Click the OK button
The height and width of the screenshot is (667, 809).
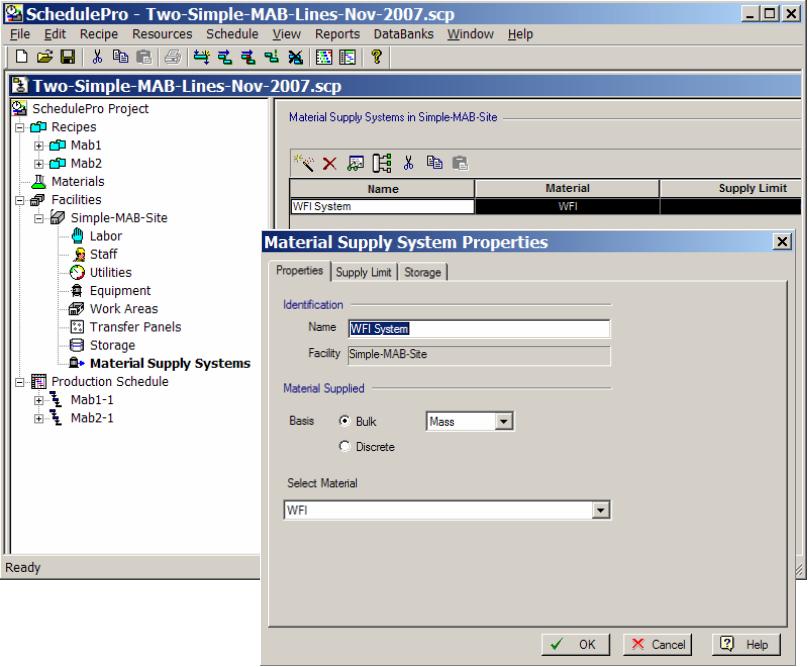(577, 644)
